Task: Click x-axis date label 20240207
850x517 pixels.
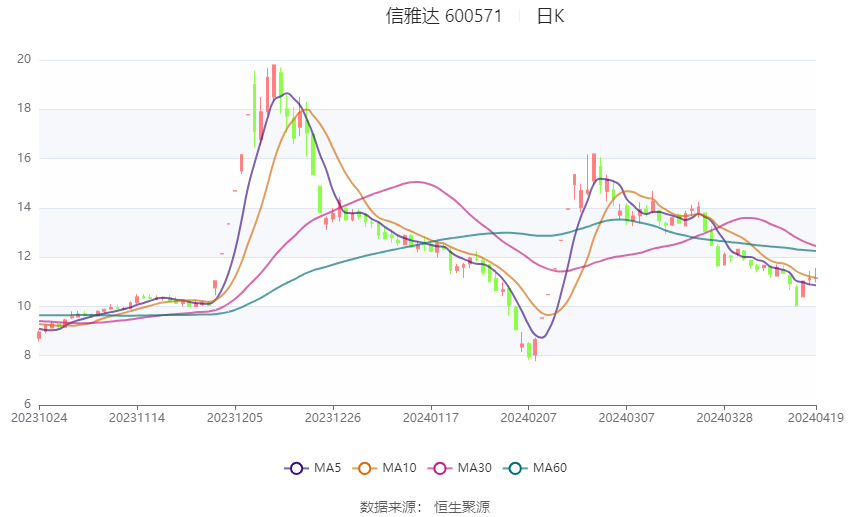Action: point(529,418)
